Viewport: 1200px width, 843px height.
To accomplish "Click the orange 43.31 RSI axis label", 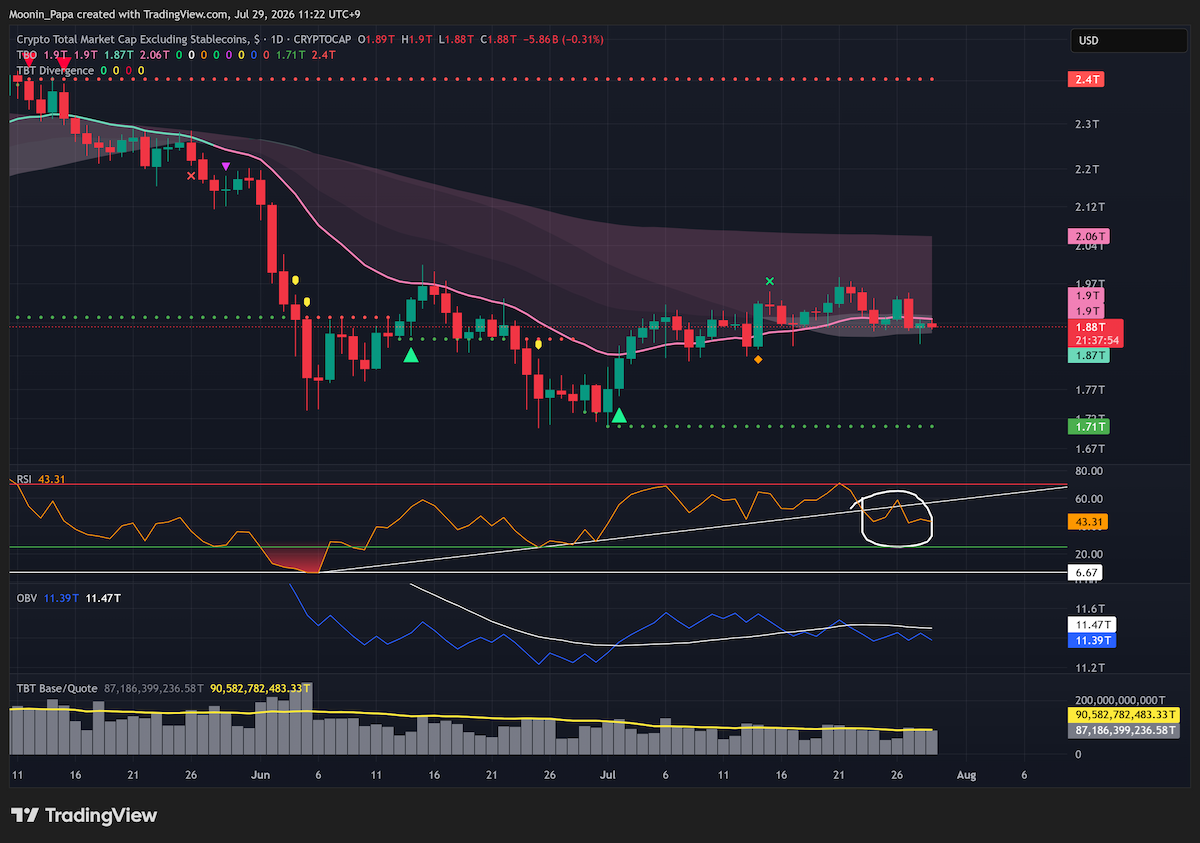I will click(1088, 522).
